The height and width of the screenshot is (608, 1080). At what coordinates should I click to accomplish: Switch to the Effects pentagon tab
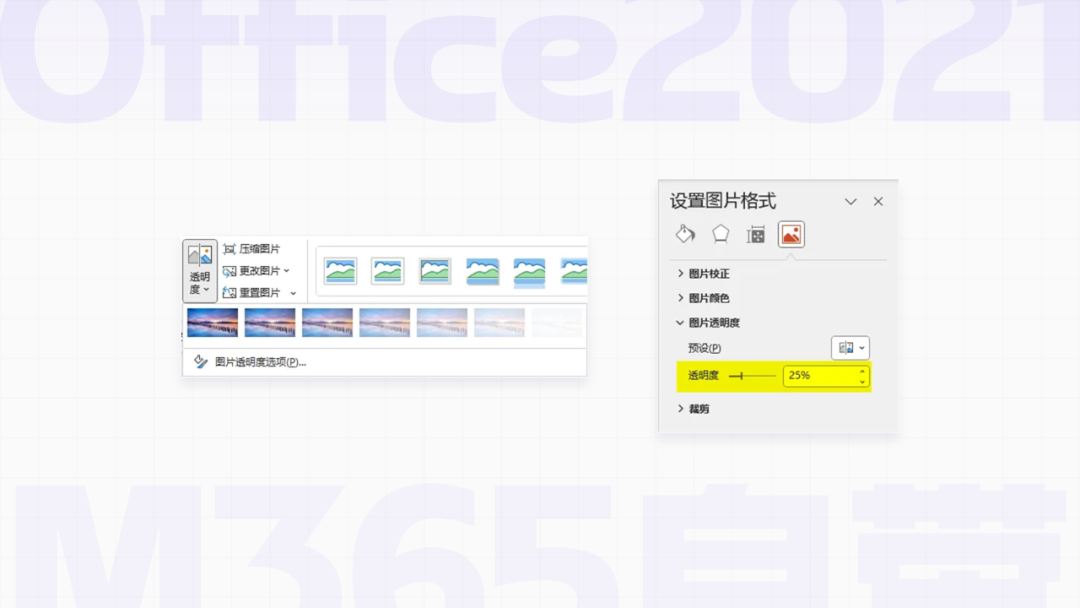pyautogui.click(x=720, y=234)
